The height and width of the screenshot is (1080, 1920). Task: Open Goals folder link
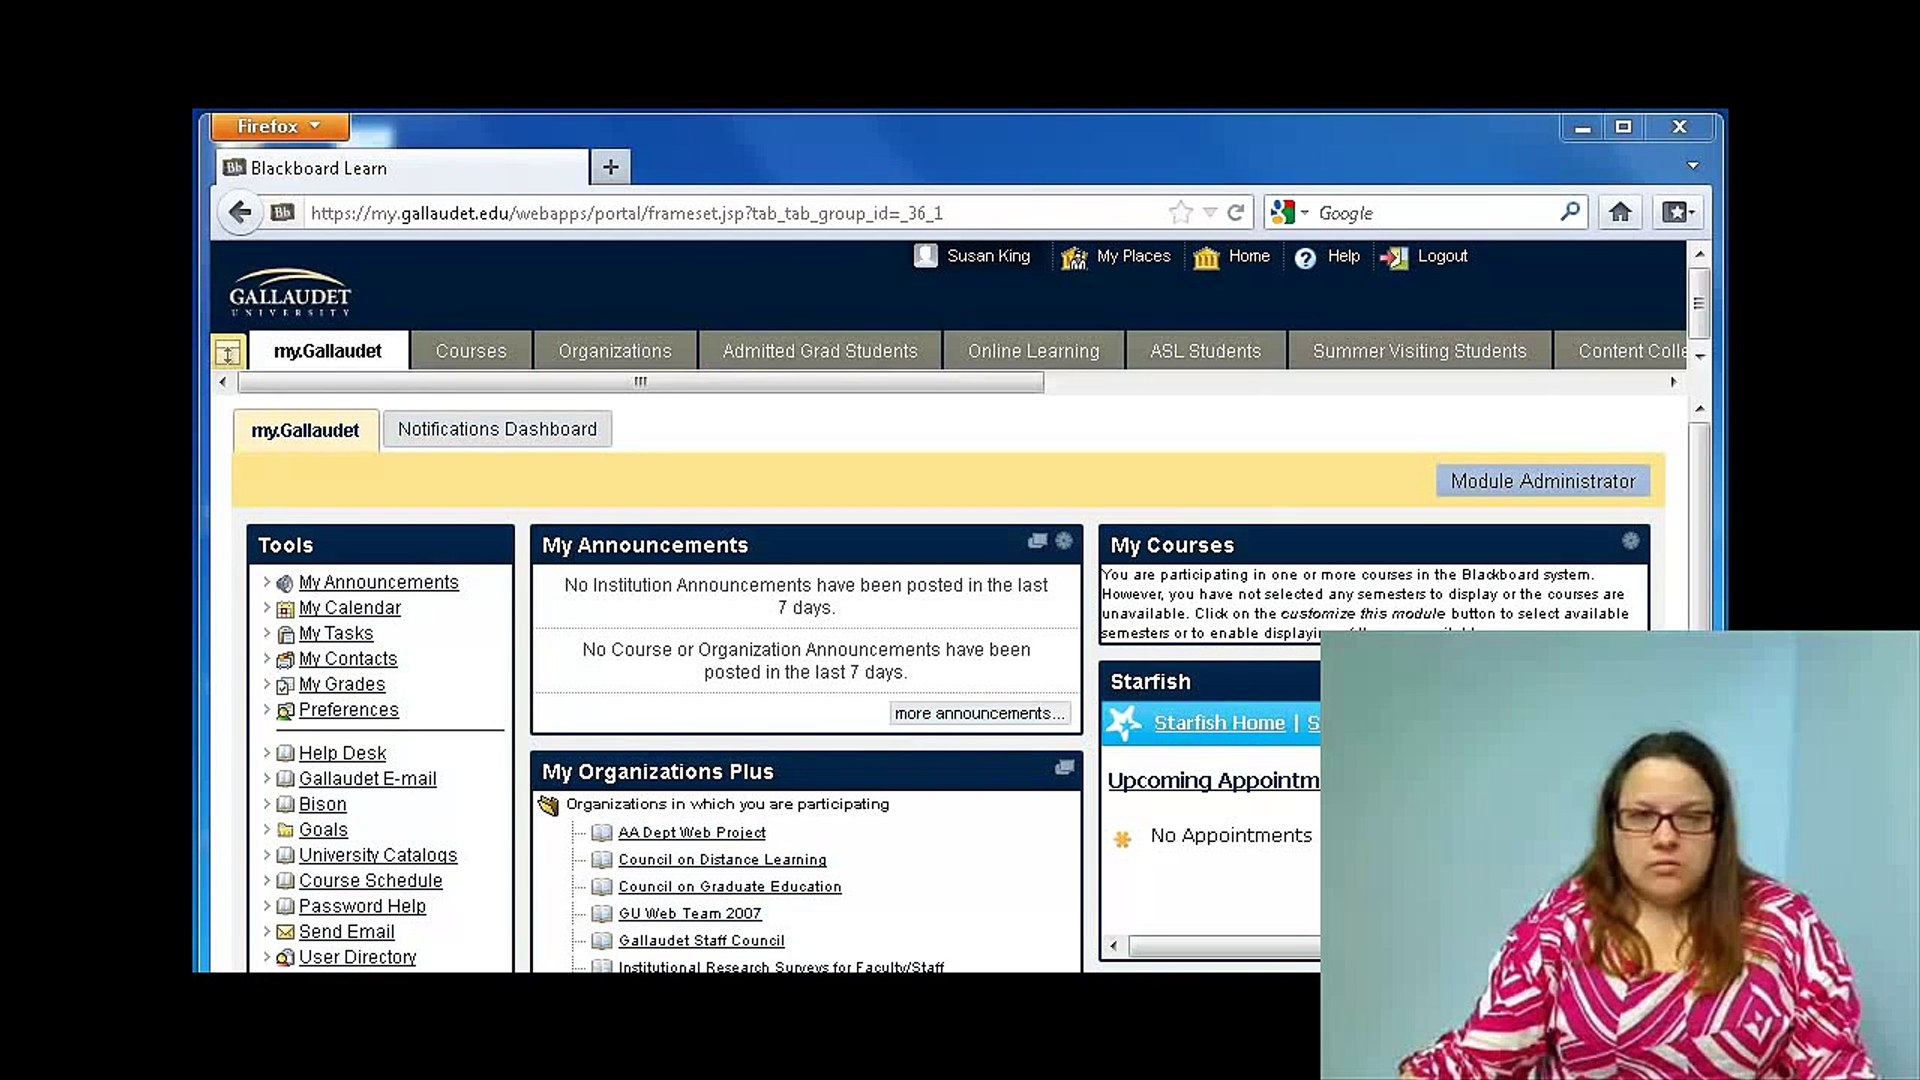[323, 830]
